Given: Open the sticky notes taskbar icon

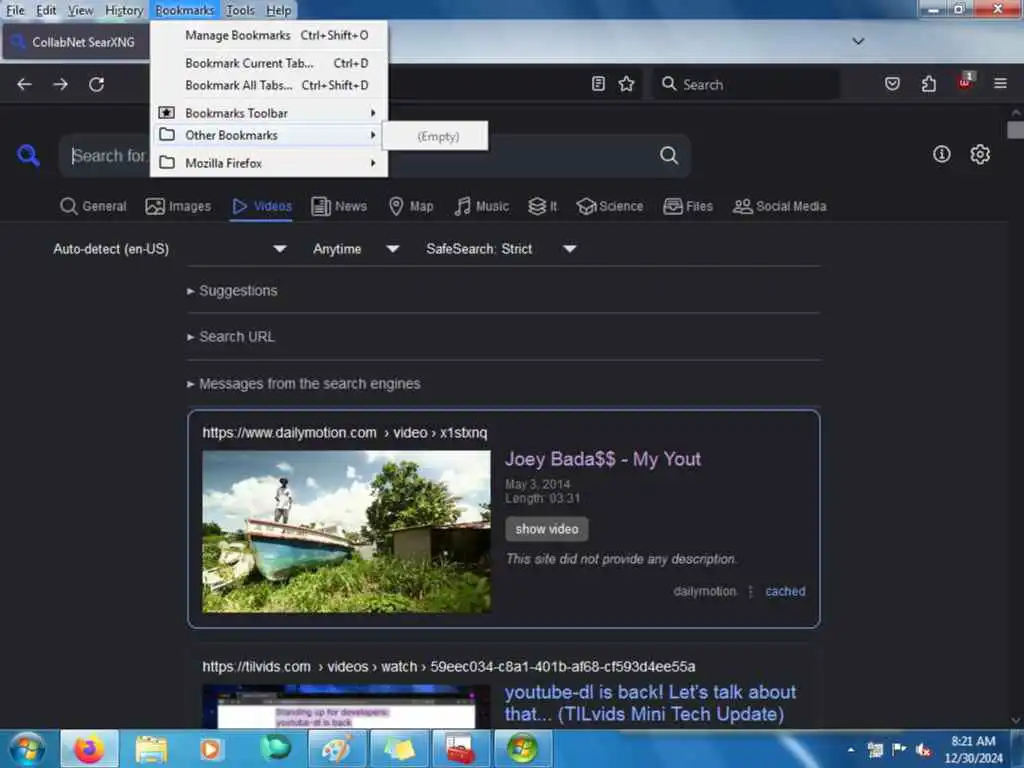Looking at the screenshot, I should pyautogui.click(x=399, y=749).
